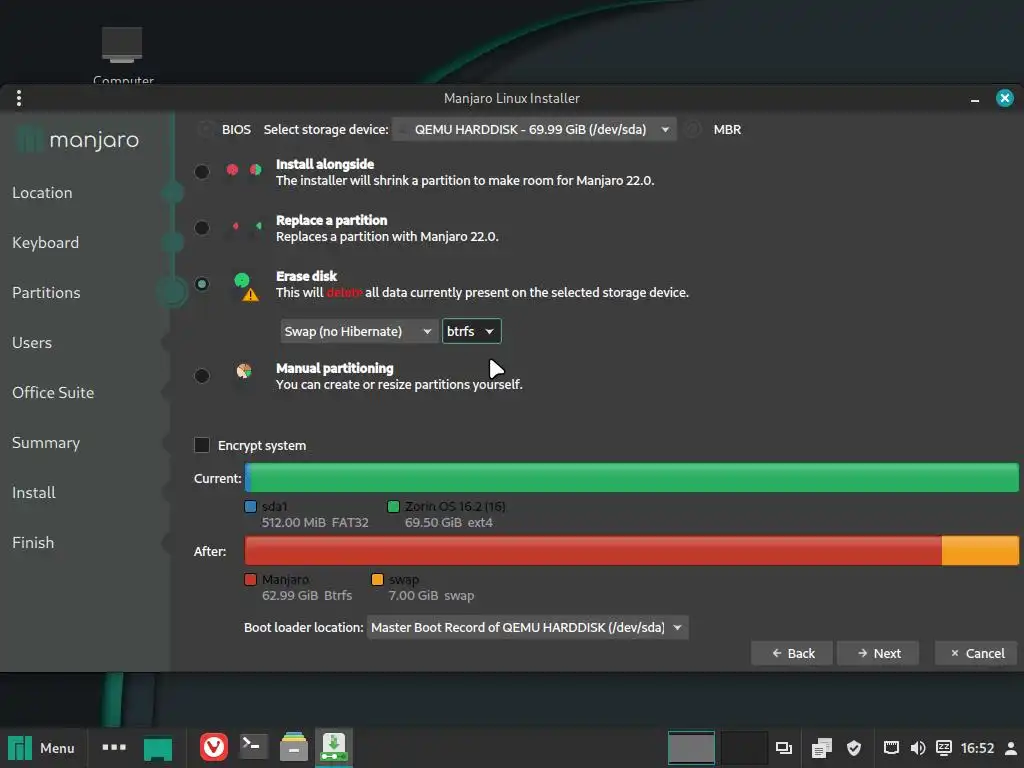
Task: Select the Replace a partition radio button
Action: [x=202, y=228]
